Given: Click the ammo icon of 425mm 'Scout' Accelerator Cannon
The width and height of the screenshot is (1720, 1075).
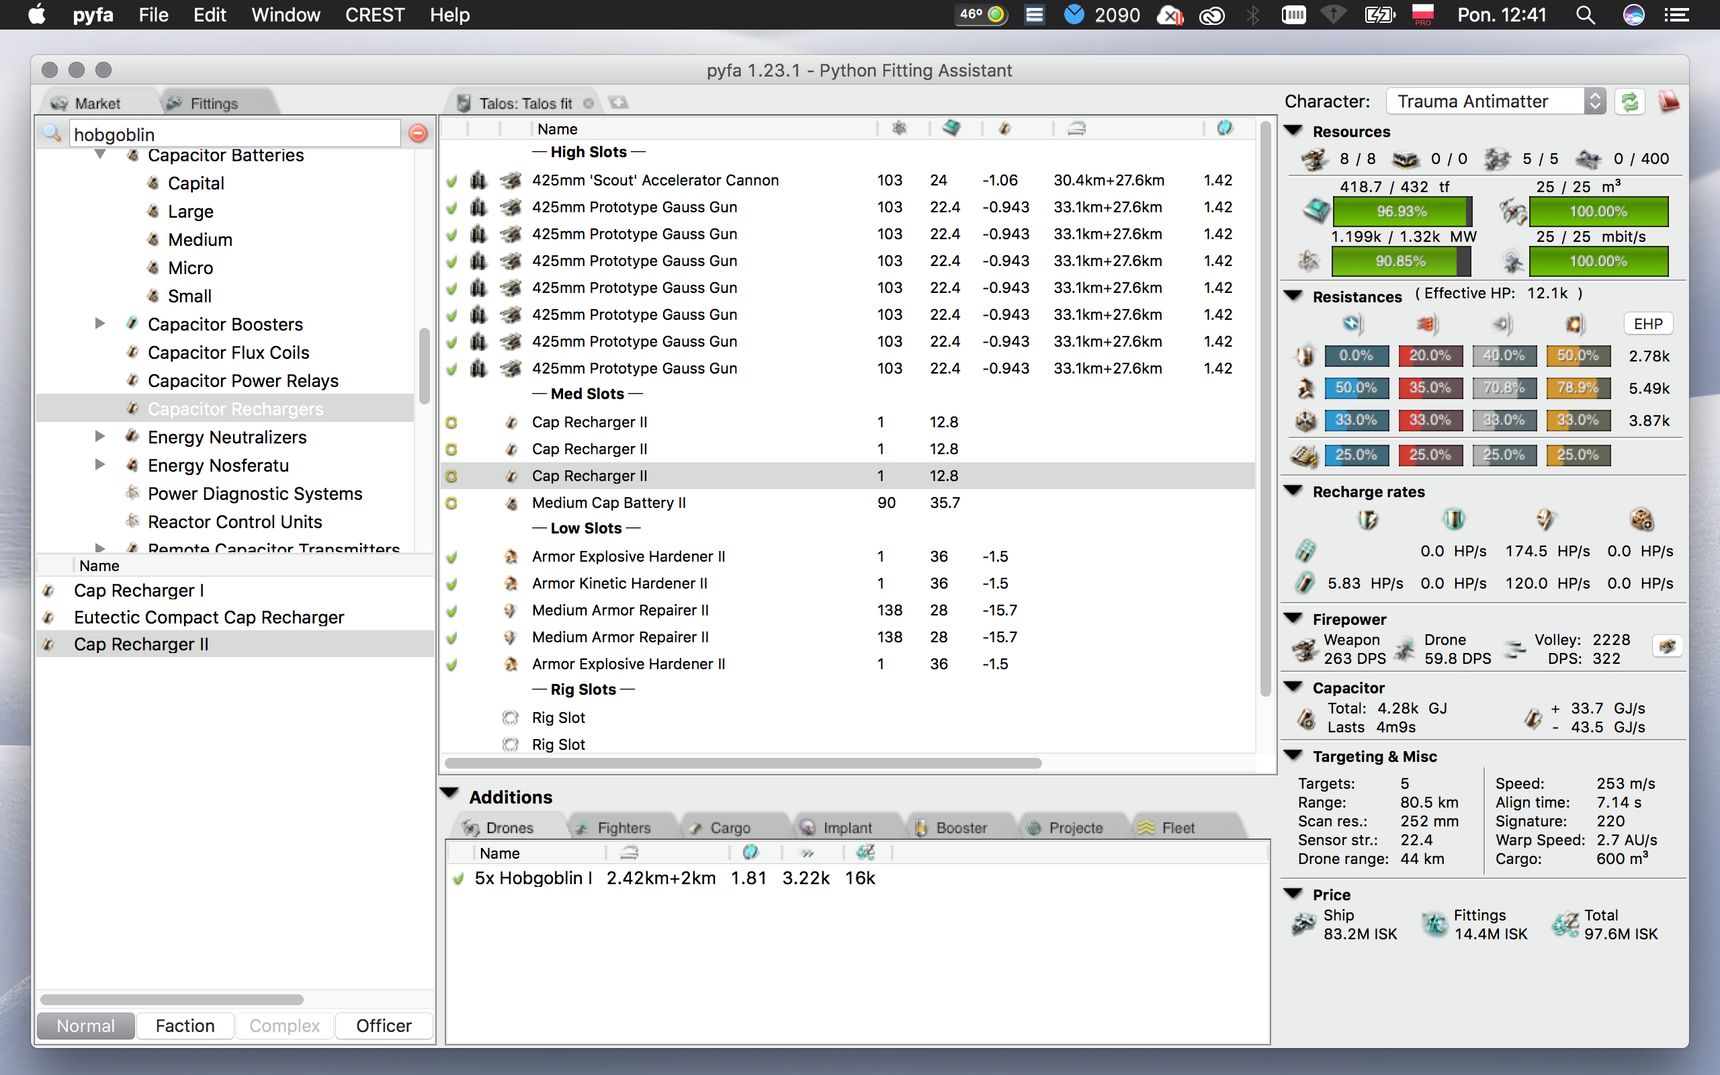Looking at the screenshot, I should (479, 180).
